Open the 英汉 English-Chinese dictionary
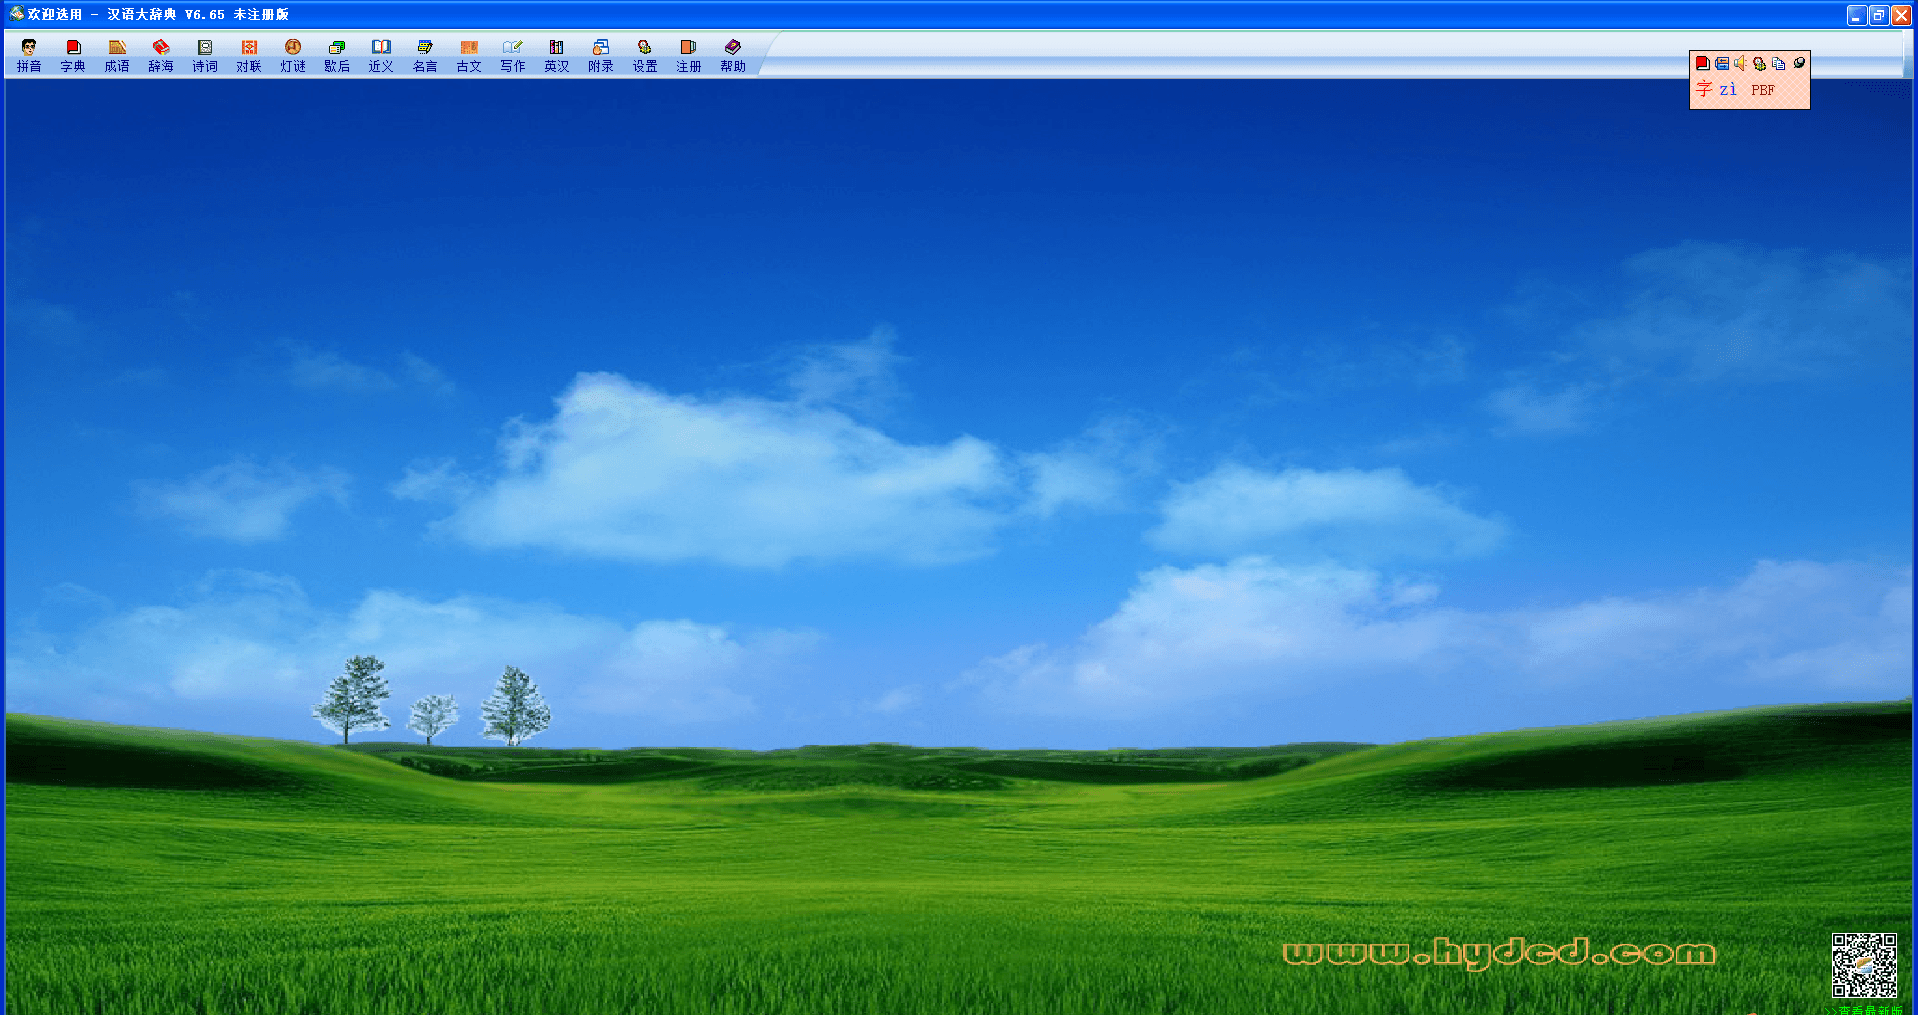The width and height of the screenshot is (1918, 1015). (x=557, y=55)
